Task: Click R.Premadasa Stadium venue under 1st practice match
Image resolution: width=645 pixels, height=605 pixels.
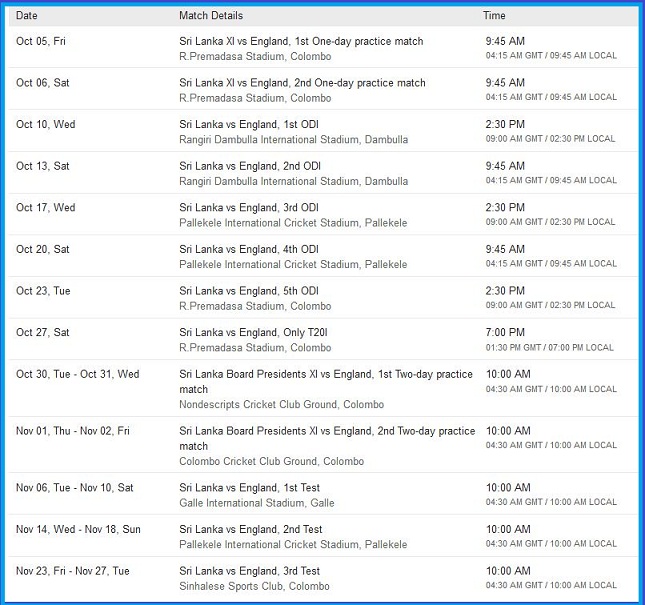Action: click(255, 56)
